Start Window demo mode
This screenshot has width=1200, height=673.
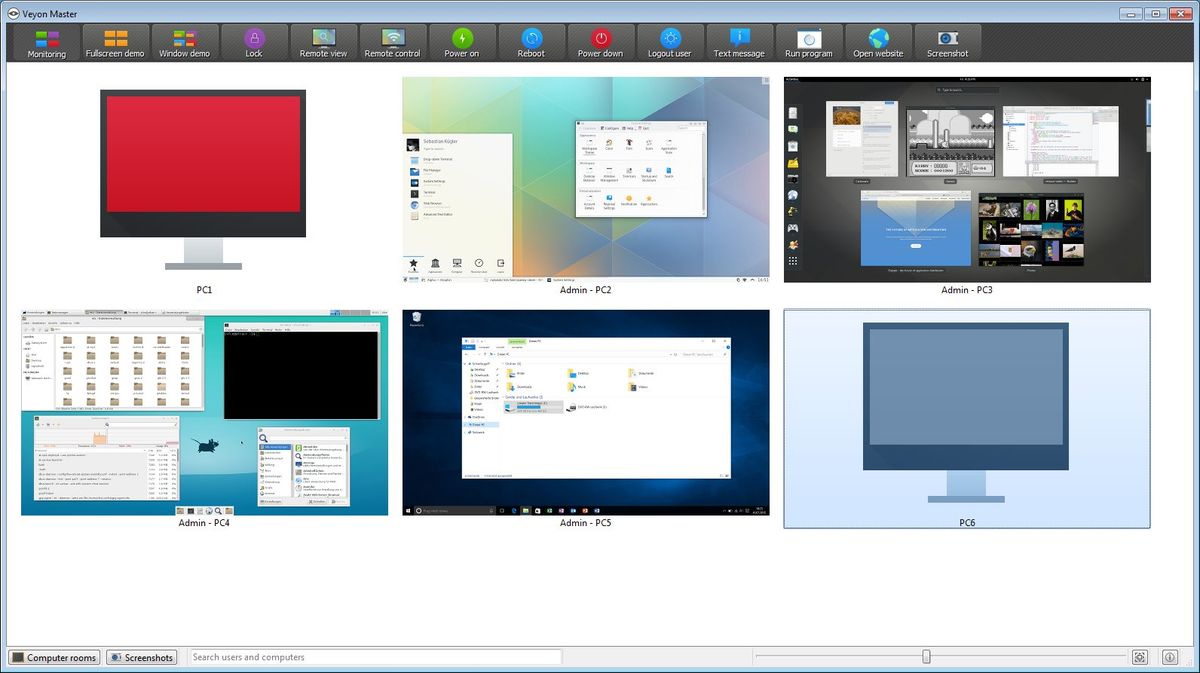click(x=184, y=42)
